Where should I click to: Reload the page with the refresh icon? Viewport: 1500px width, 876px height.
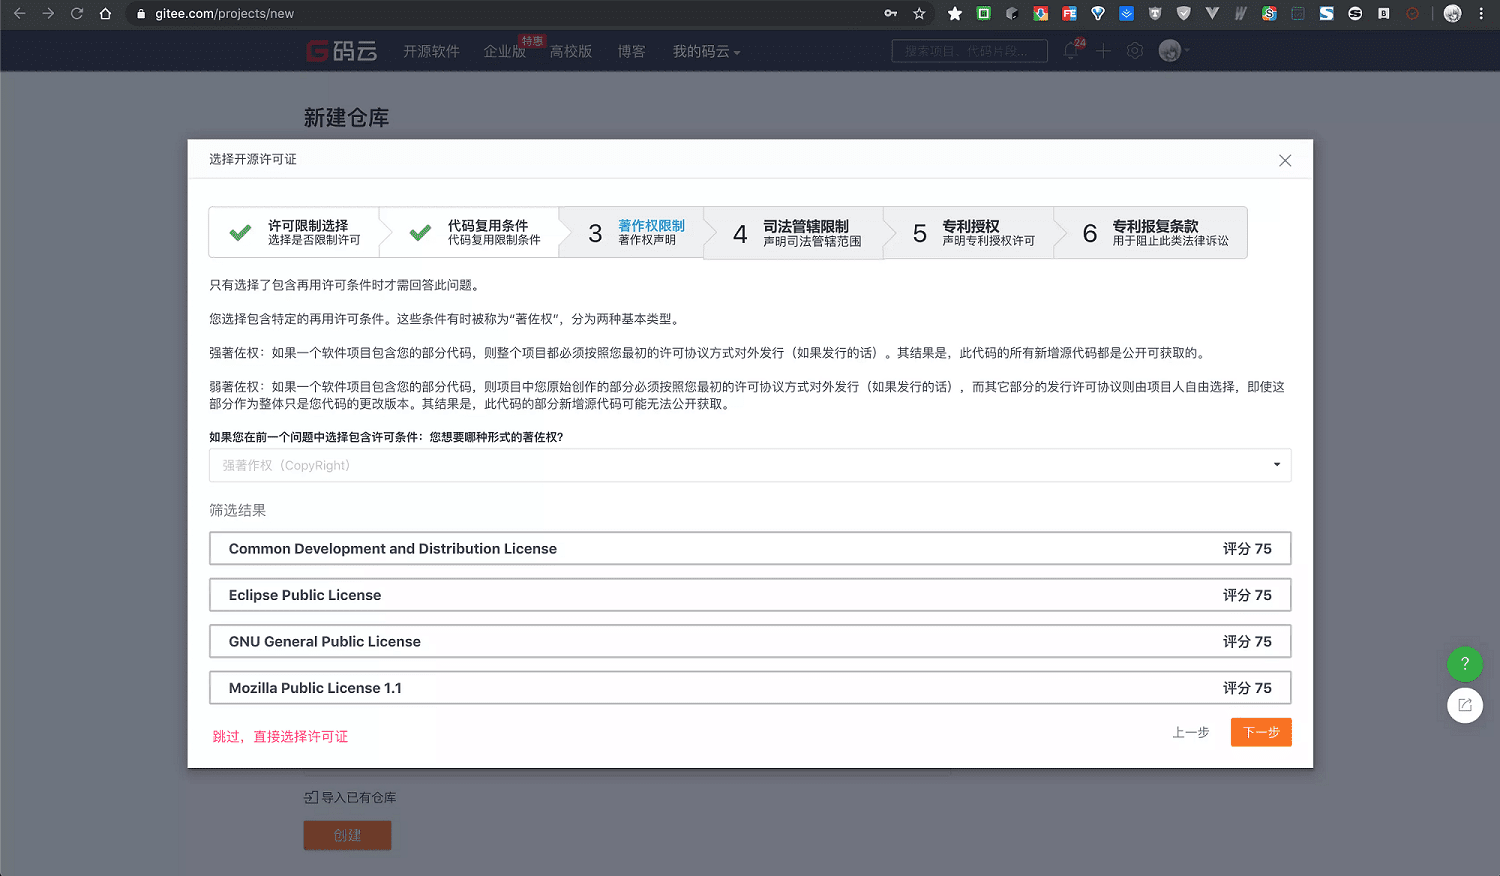77,13
